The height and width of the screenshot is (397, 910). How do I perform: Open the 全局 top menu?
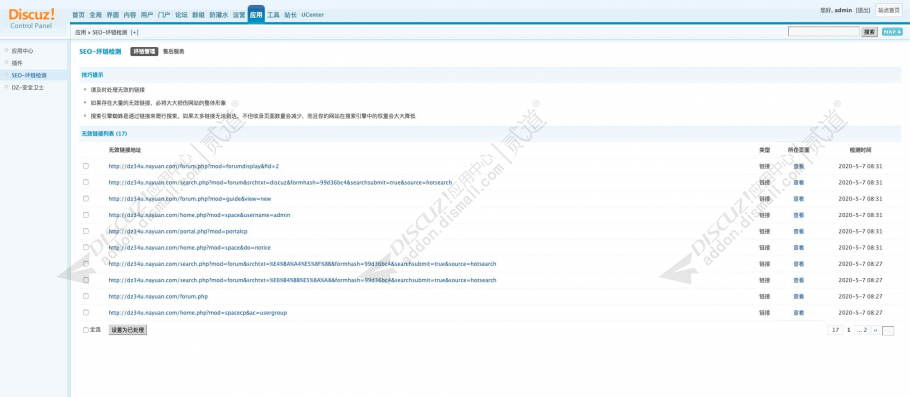point(96,15)
